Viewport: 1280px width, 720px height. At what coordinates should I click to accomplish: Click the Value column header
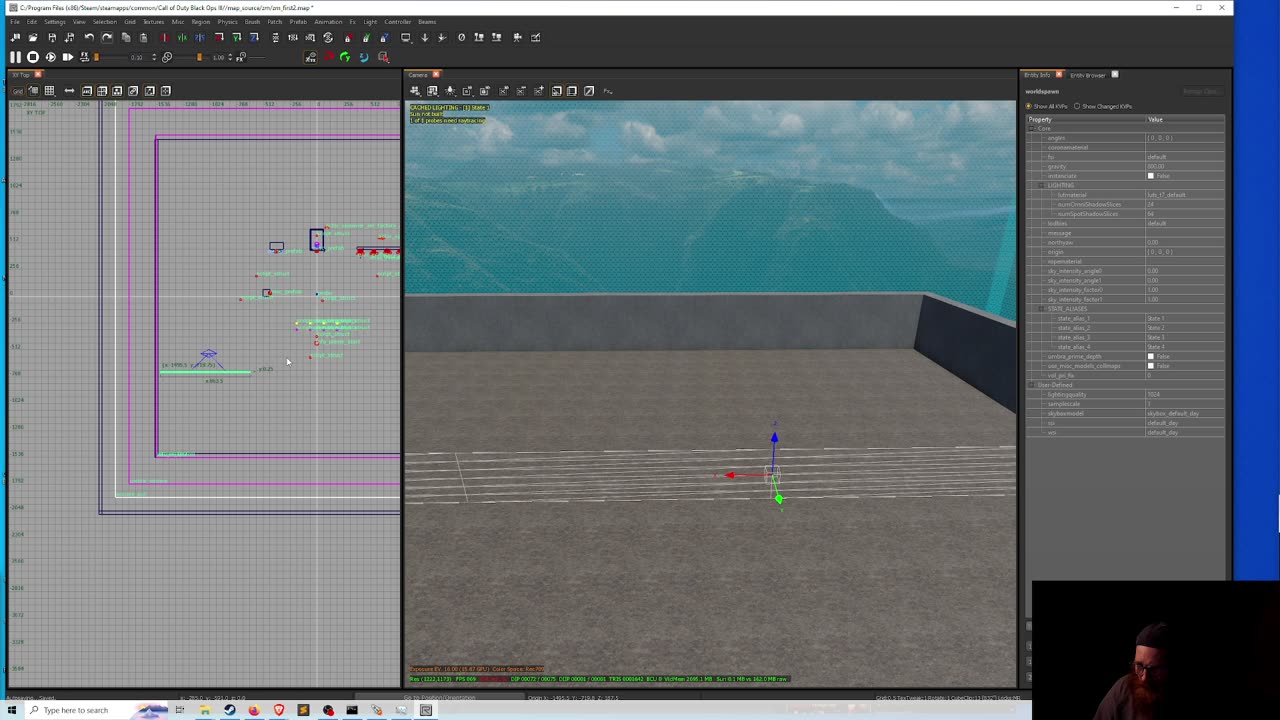[1185, 120]
